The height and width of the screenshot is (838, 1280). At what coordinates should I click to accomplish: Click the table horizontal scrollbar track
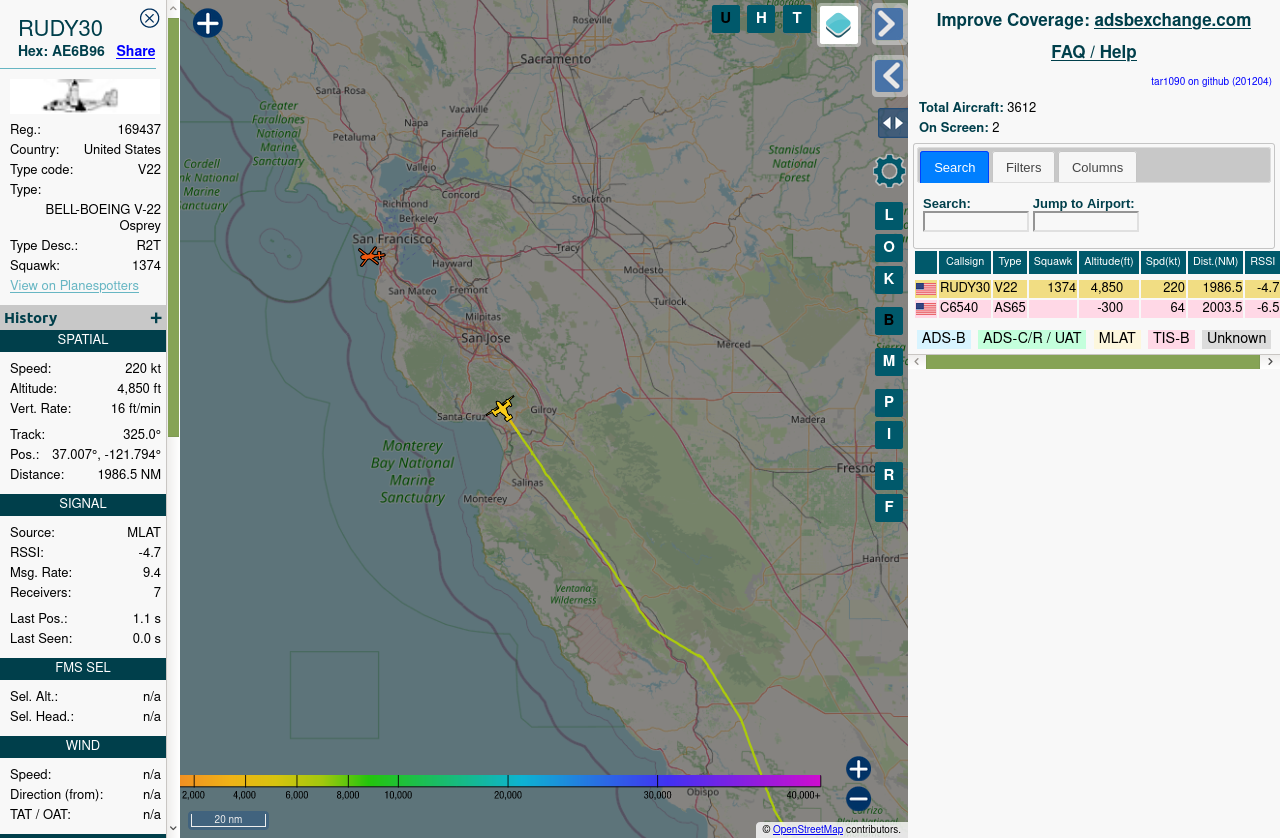[1092, 362]
